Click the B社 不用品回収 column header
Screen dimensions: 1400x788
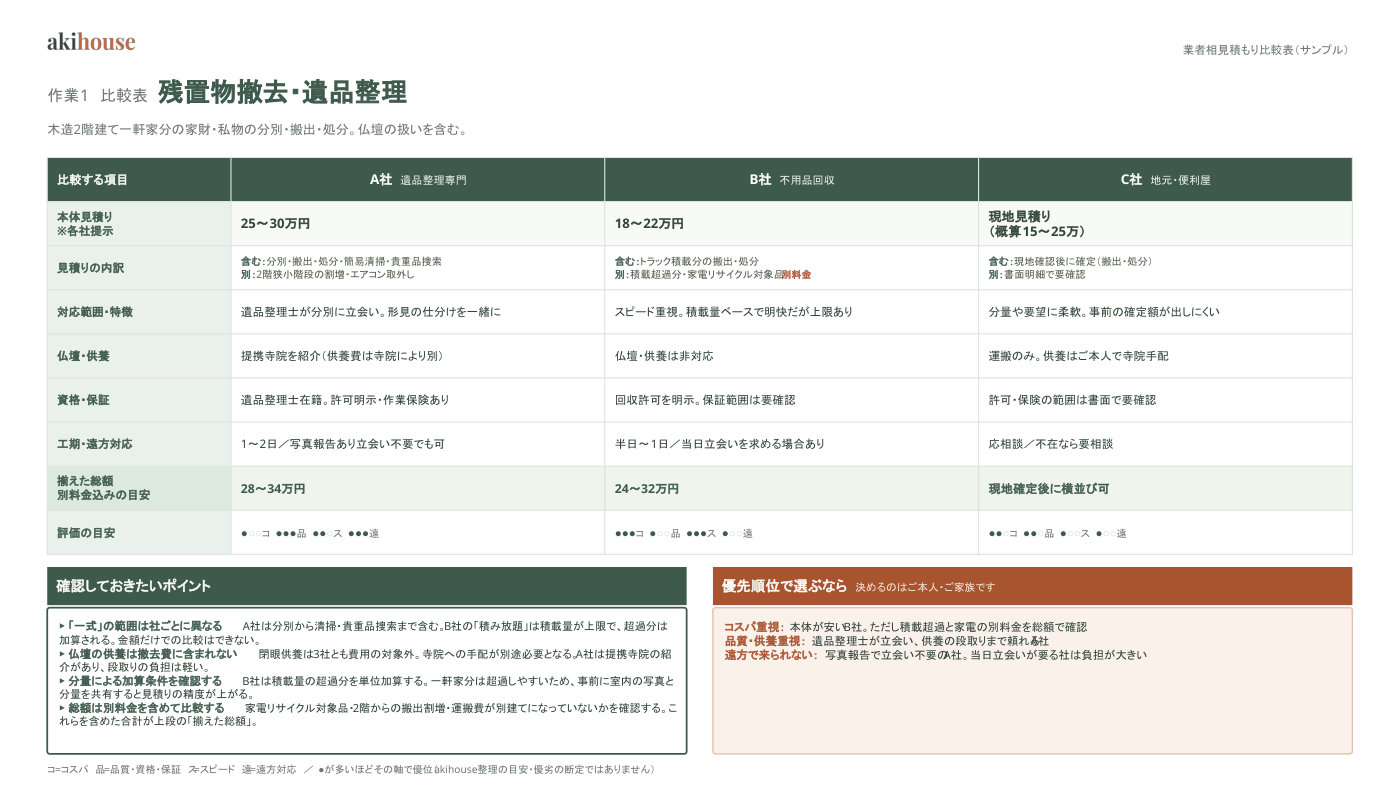tap(792, 180)
